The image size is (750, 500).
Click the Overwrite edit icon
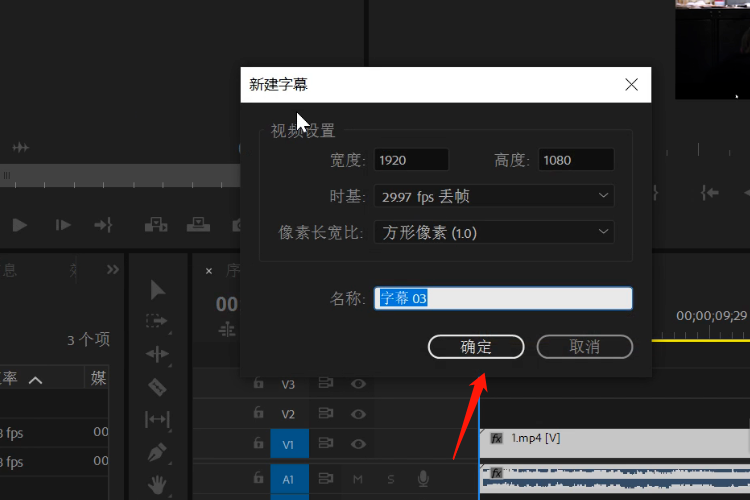(198, 224)
